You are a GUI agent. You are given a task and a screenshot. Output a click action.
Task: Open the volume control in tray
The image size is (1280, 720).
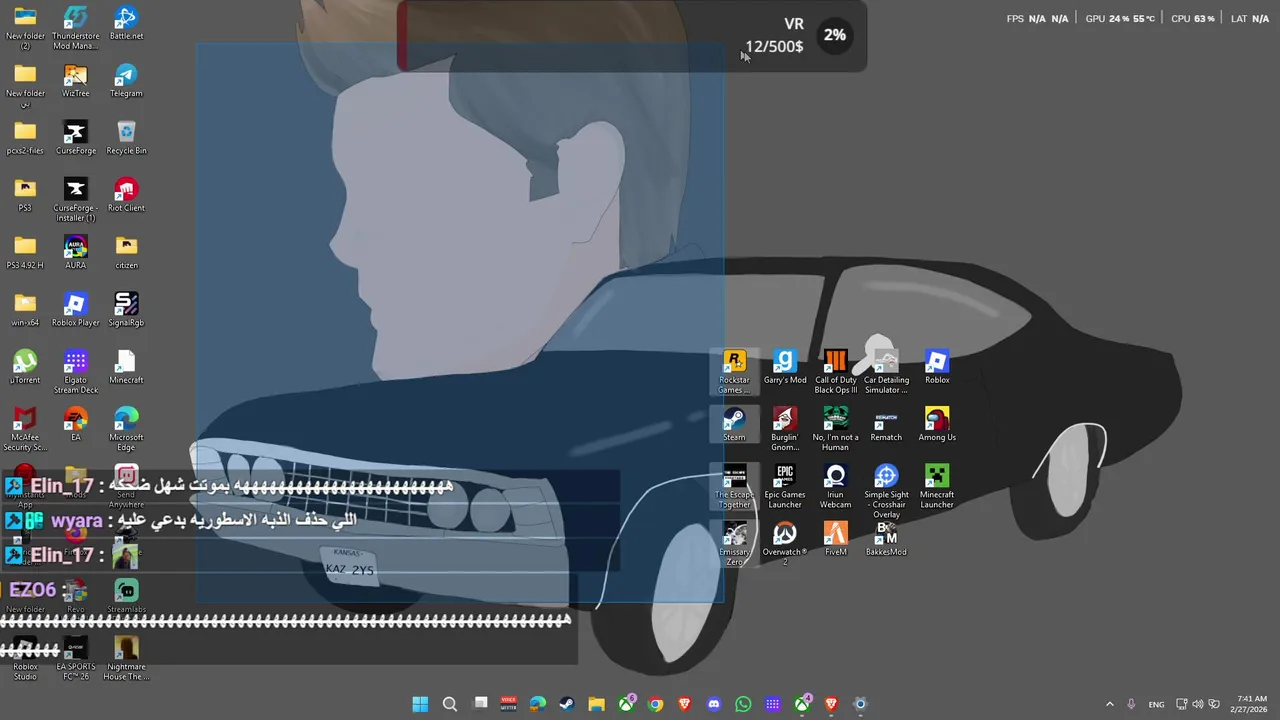tap(1198, 704)
